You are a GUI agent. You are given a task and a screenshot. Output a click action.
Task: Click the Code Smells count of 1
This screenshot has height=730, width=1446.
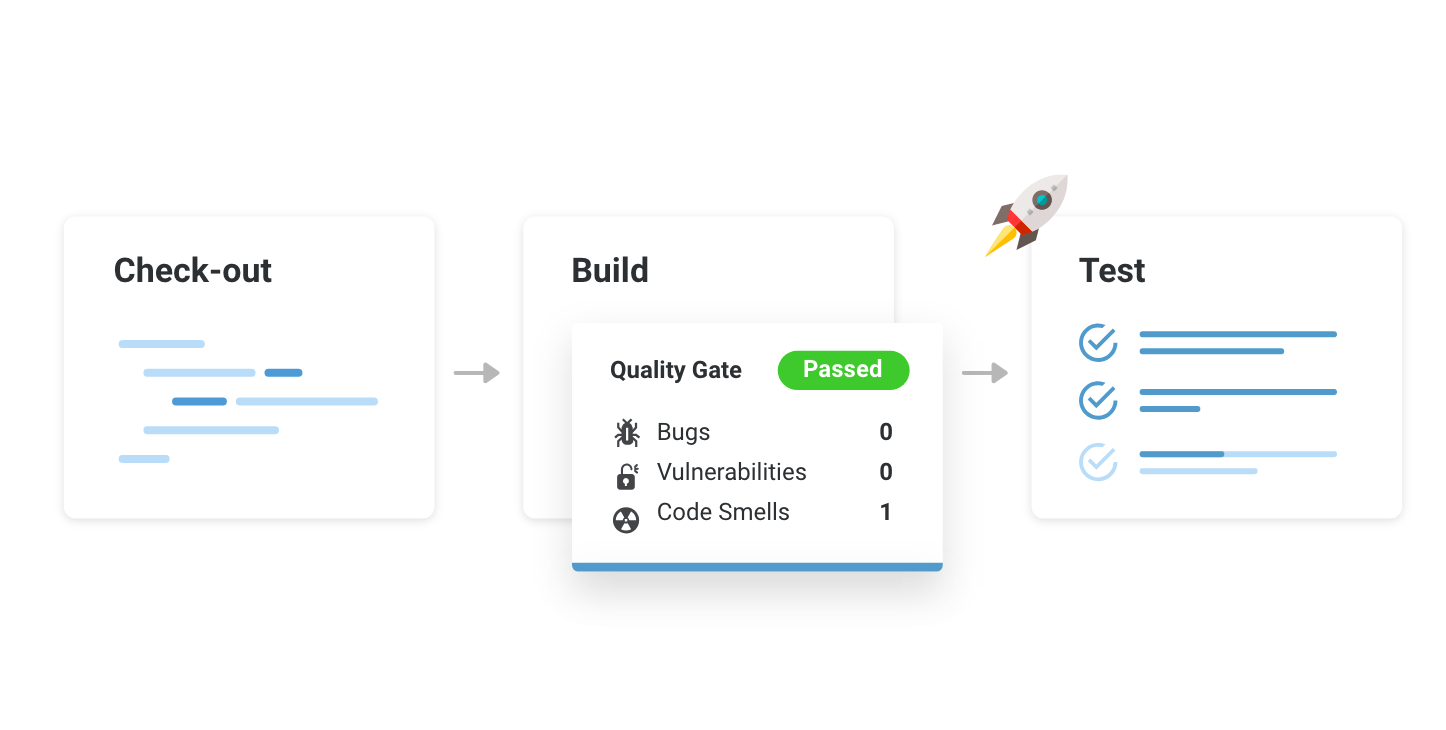point(886,512)
